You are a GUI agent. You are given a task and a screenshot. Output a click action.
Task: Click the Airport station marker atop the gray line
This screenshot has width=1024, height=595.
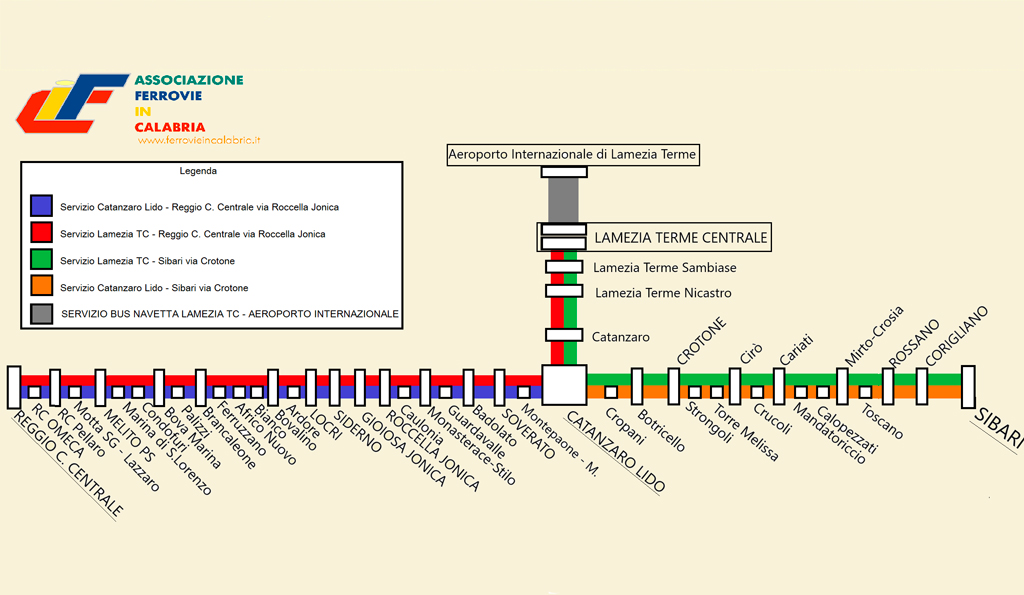[x=564, y=172]
